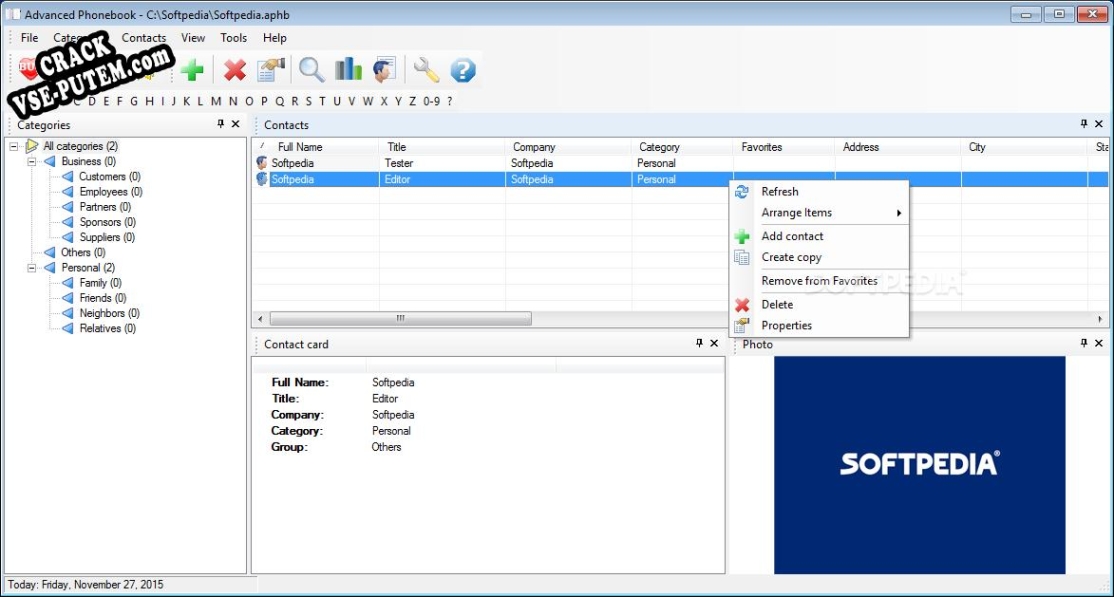Toggle the pin on the Photo panel
Screen dimensions: 1114x597
tap(1084, 343)
